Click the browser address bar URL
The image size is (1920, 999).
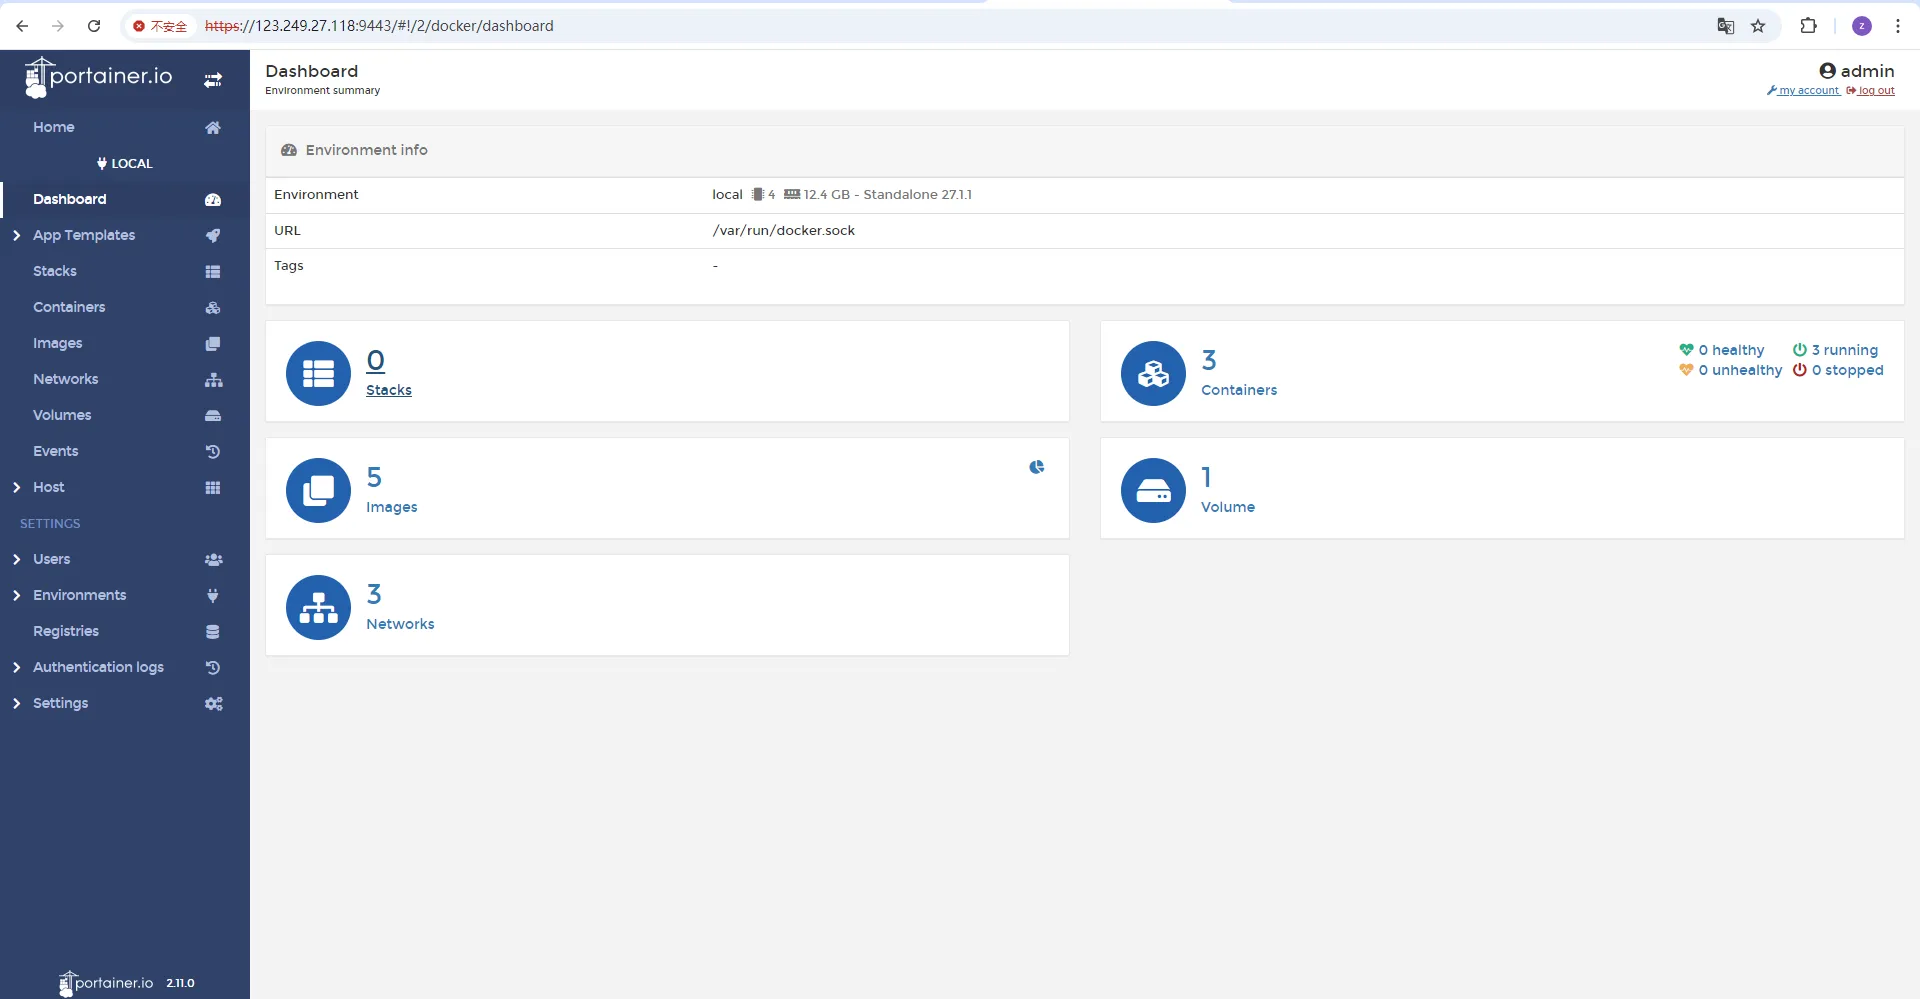tap(379, 26)
